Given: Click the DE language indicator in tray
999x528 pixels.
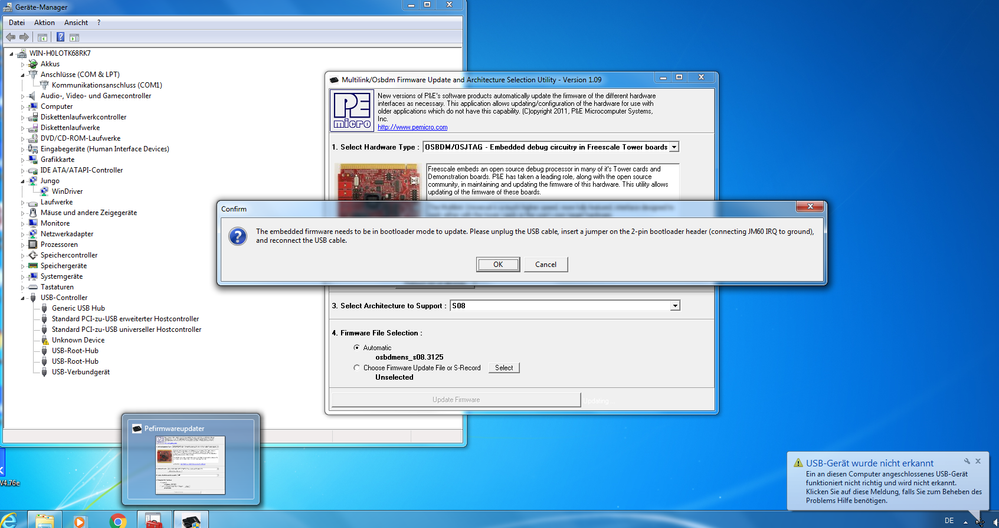Looking at the screenshot, I should (949, 520).
